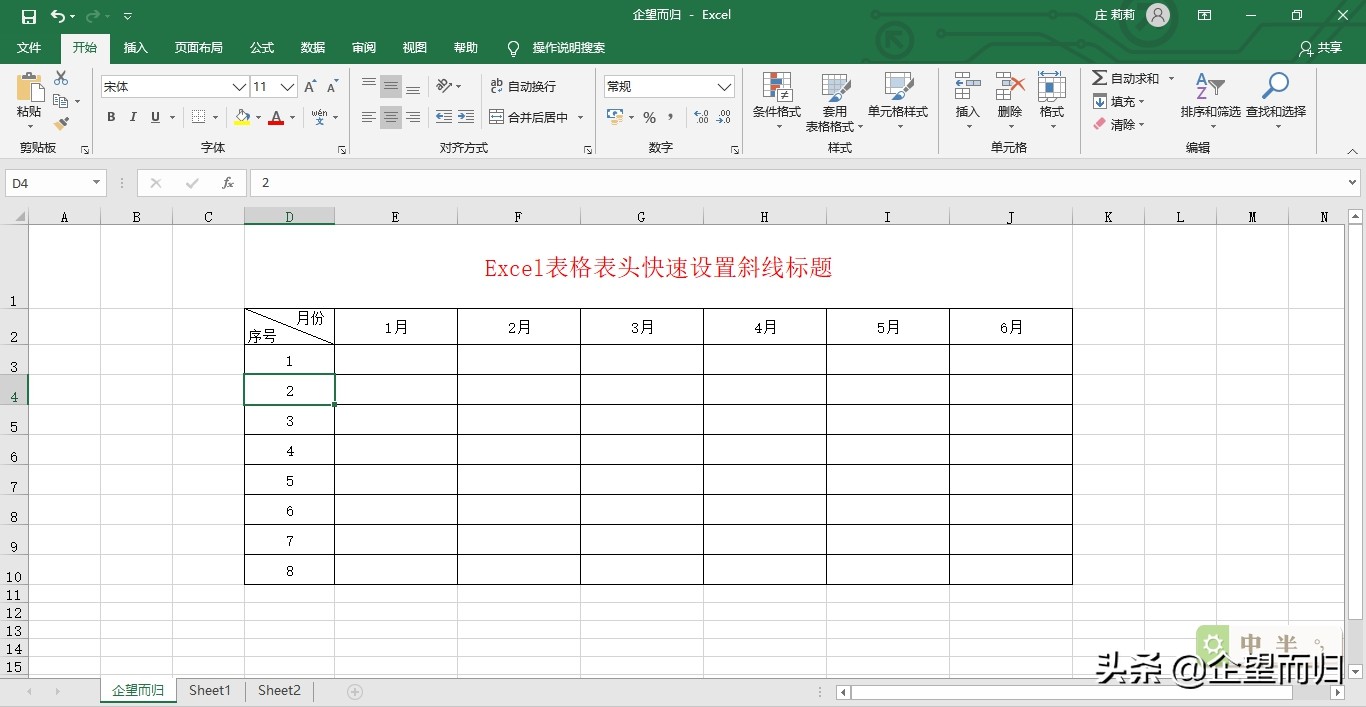
Task: Click 套用表格格式 icon
Action: (836, 101)
